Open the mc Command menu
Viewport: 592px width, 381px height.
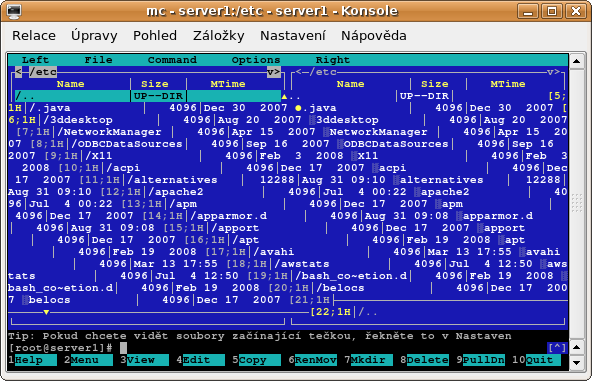tap(172, 60)
